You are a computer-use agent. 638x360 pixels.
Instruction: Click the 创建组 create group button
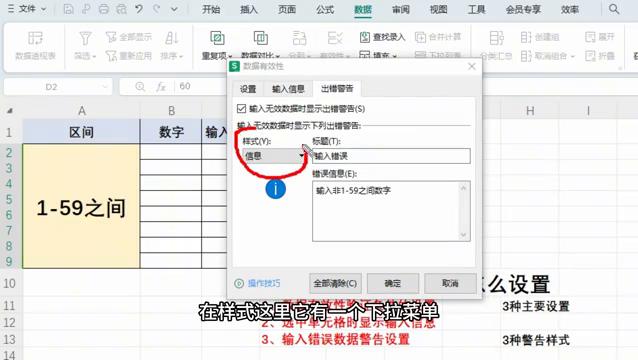pos(540,37)
